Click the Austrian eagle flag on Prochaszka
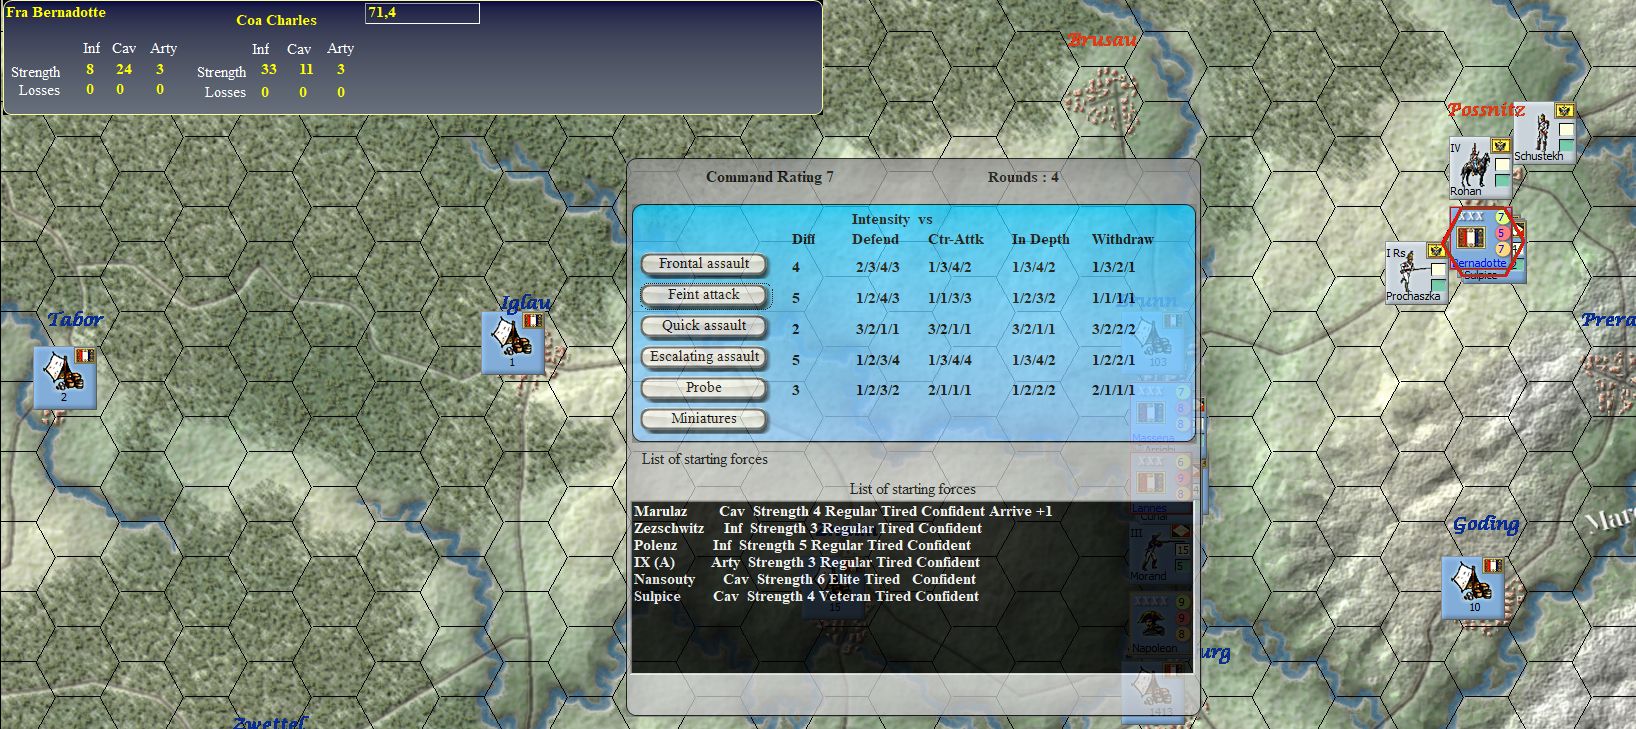This screenshot has width=1636, height=729. pyautogui.click(x=1437, y=251)
